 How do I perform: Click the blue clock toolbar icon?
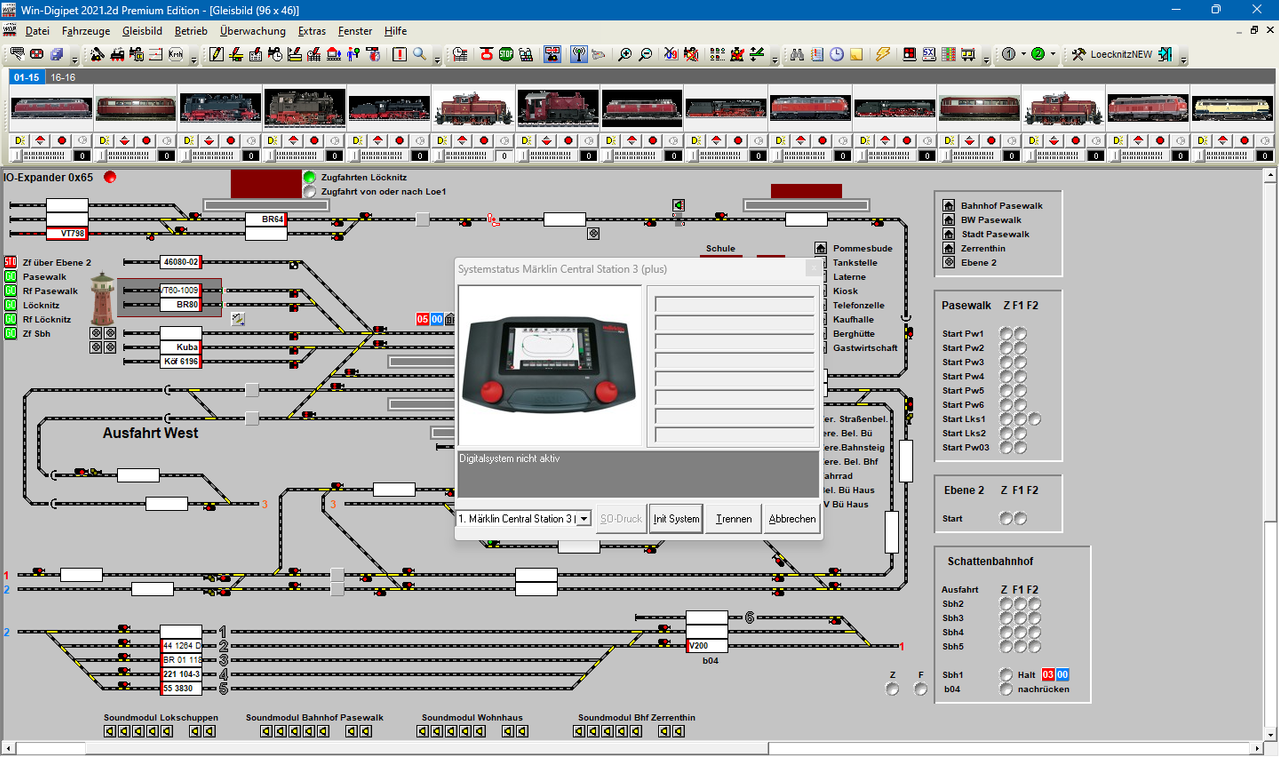point(837,54)
